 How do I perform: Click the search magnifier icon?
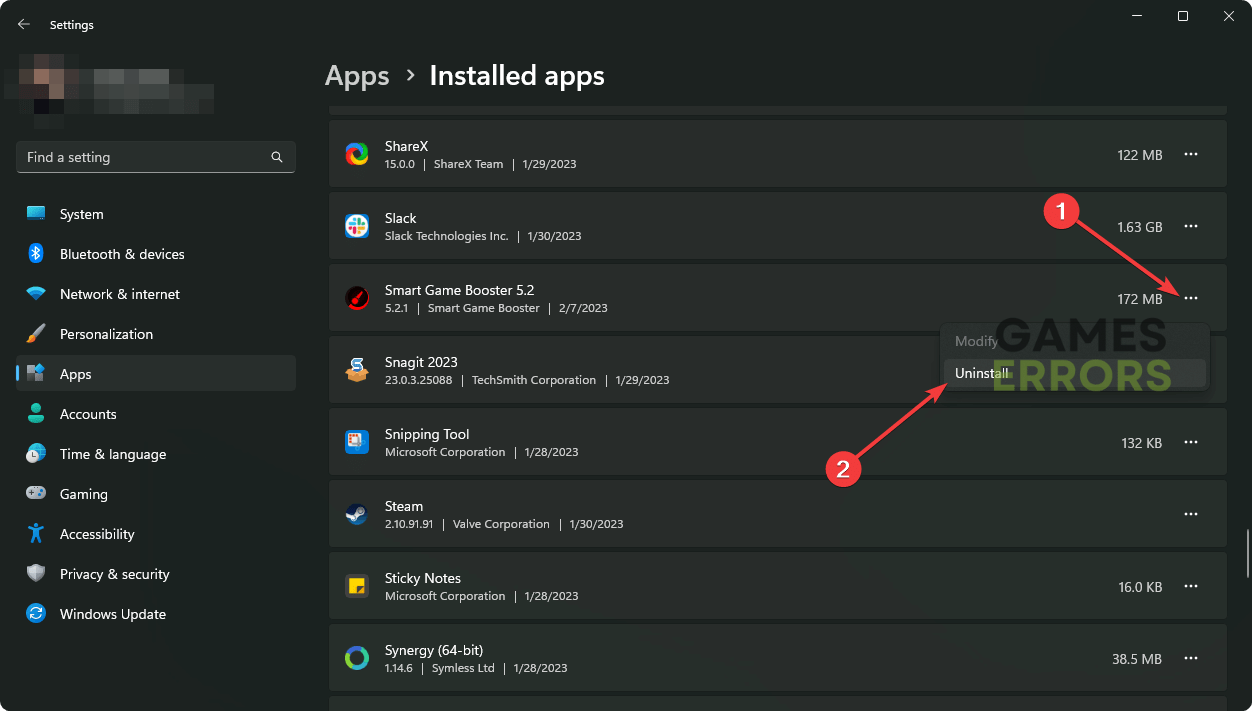[x=277, y=157]
